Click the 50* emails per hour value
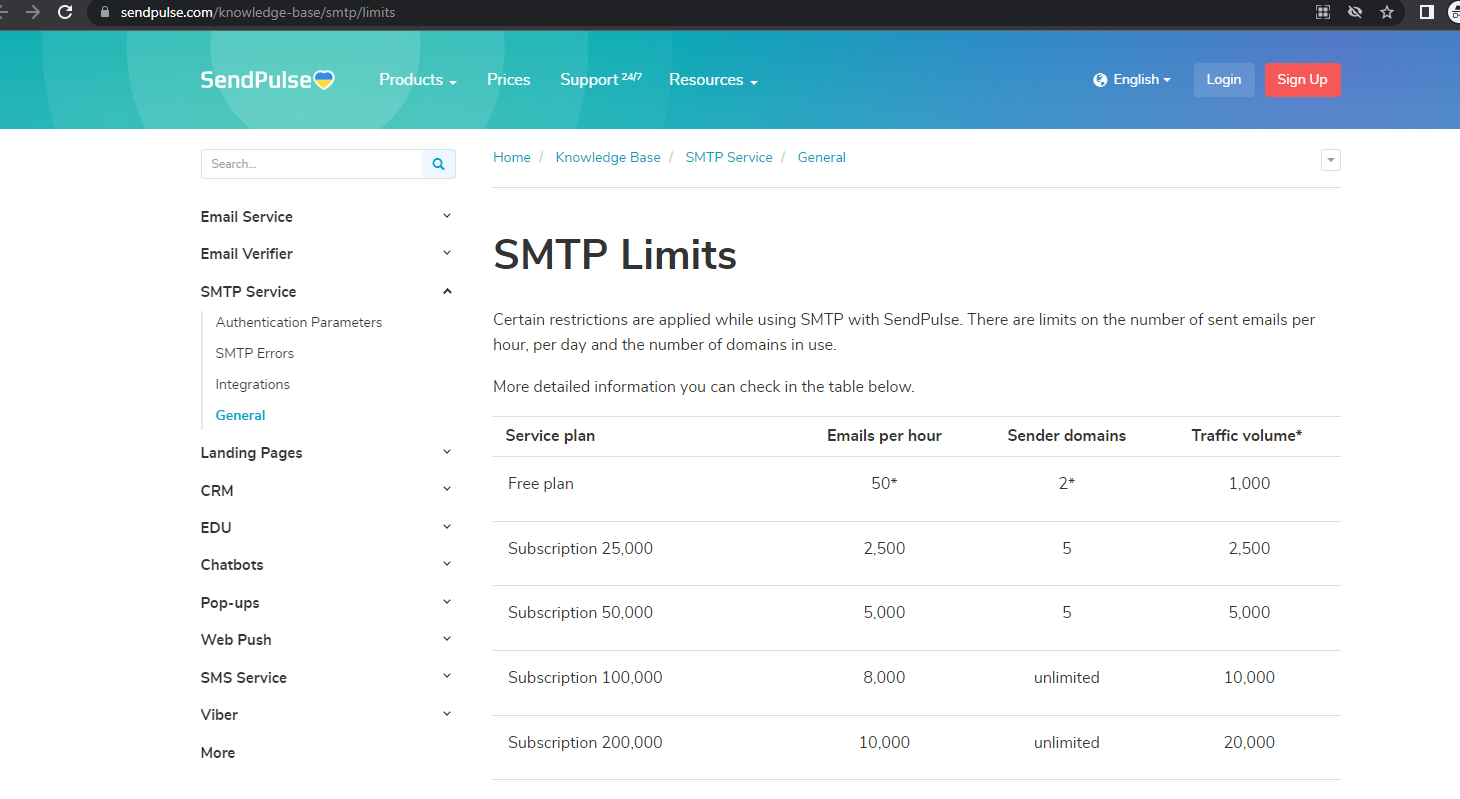 [884, 484]
